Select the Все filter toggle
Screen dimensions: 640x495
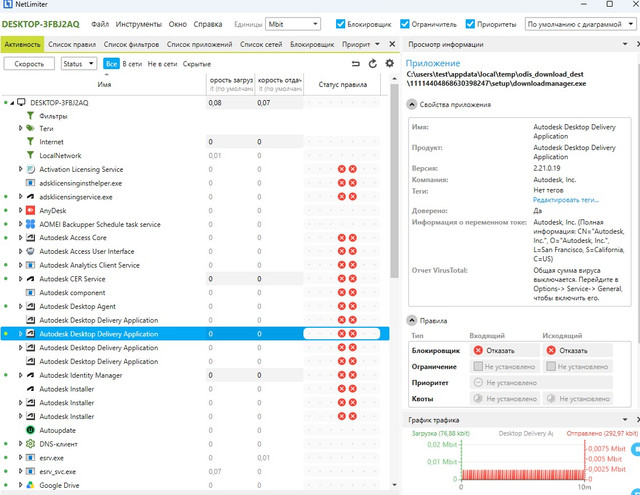click(x=111, y=64)
